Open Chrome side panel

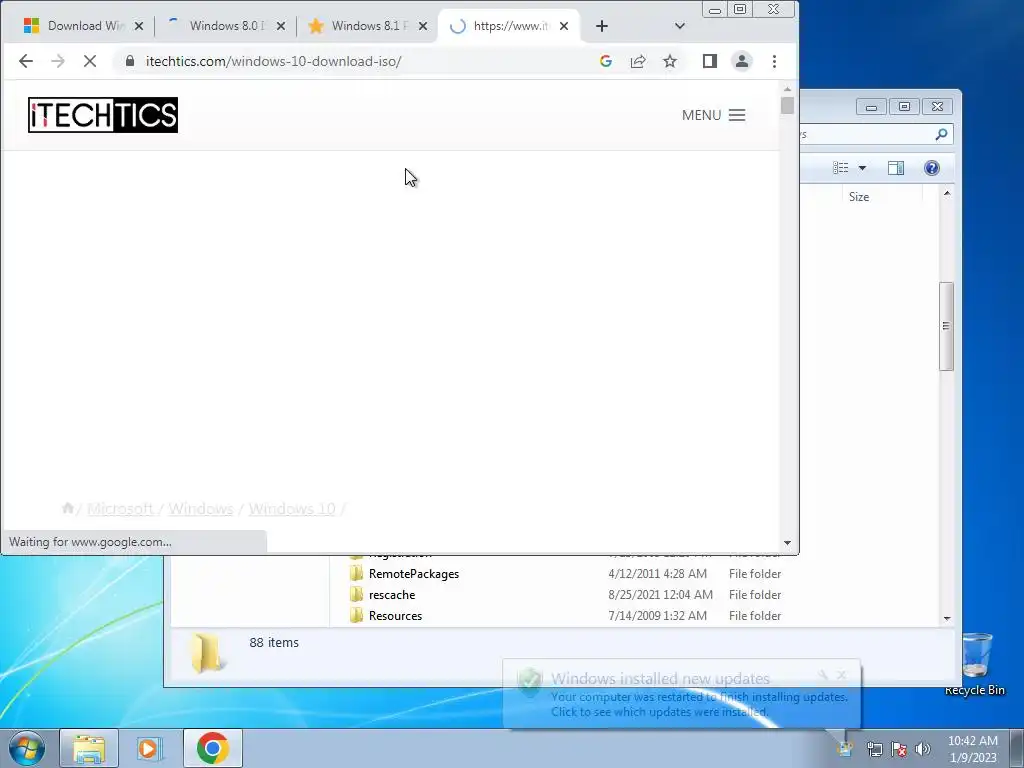click(710, 61)
